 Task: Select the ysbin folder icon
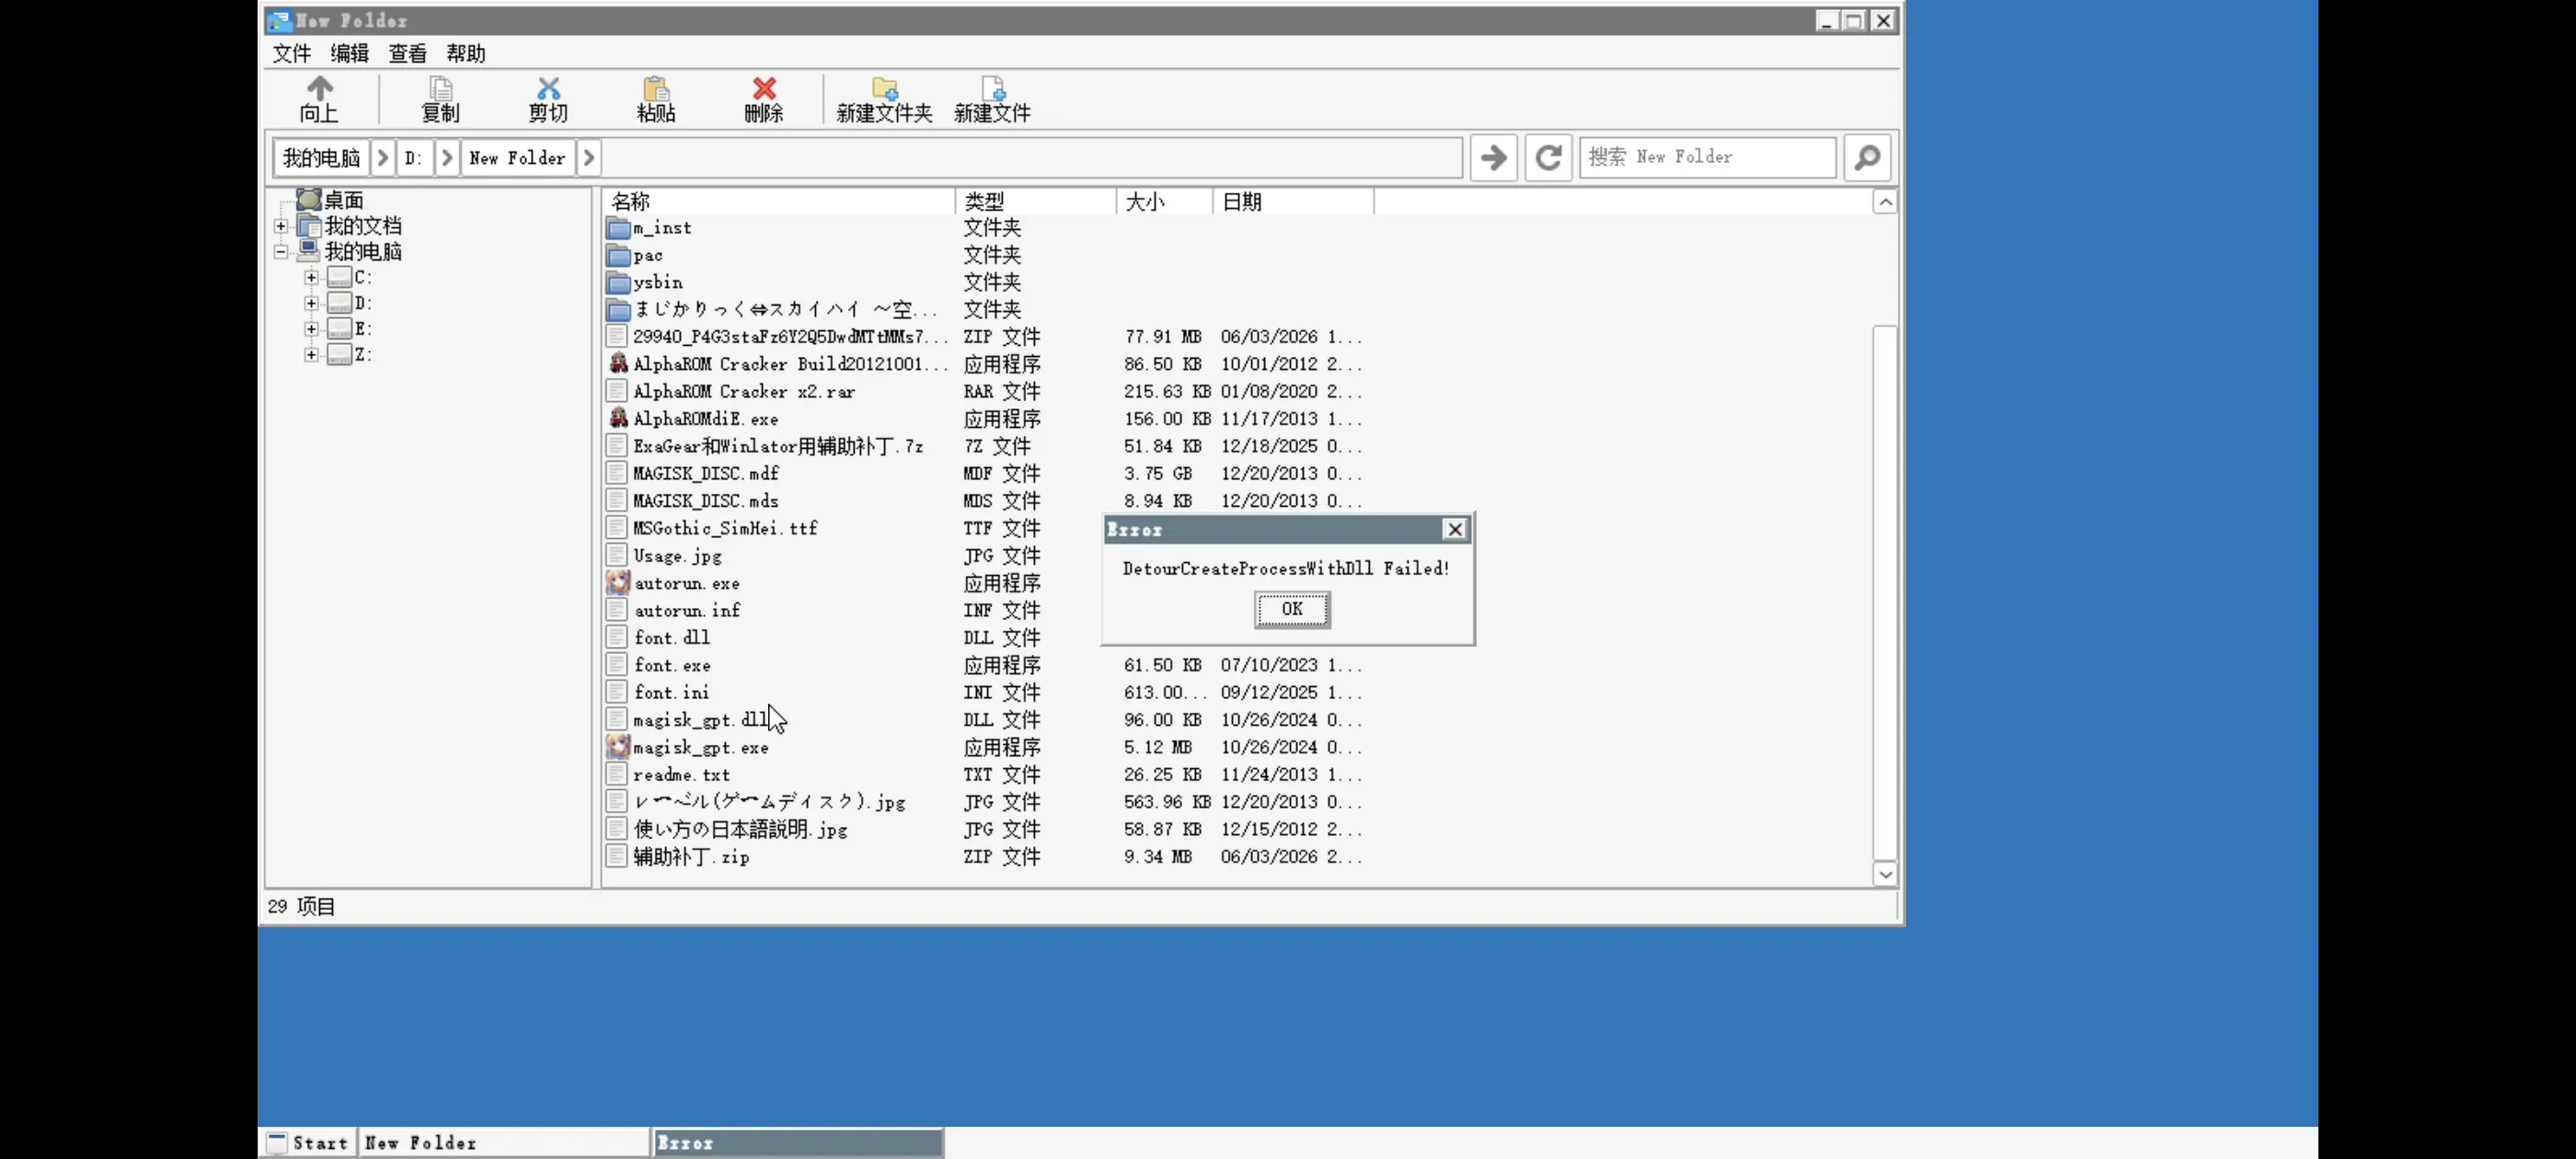(619, 282)
